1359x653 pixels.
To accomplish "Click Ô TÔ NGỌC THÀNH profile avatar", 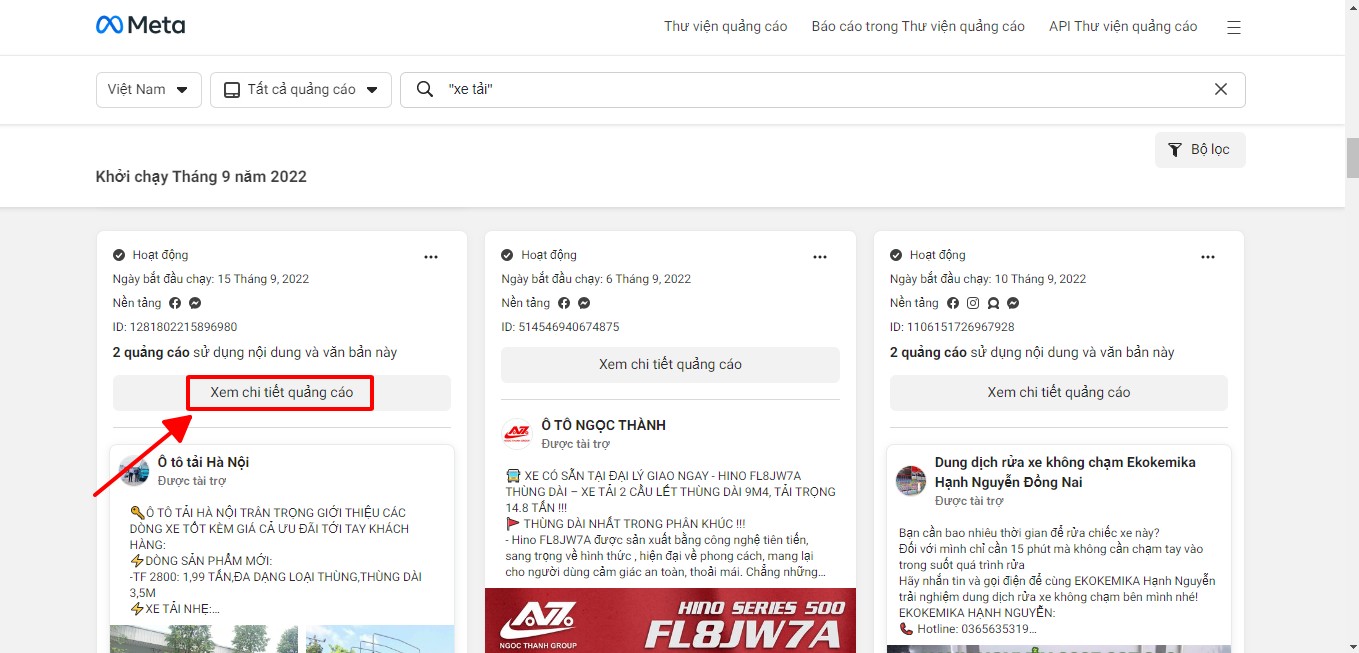I will click(x=517, y=434).
